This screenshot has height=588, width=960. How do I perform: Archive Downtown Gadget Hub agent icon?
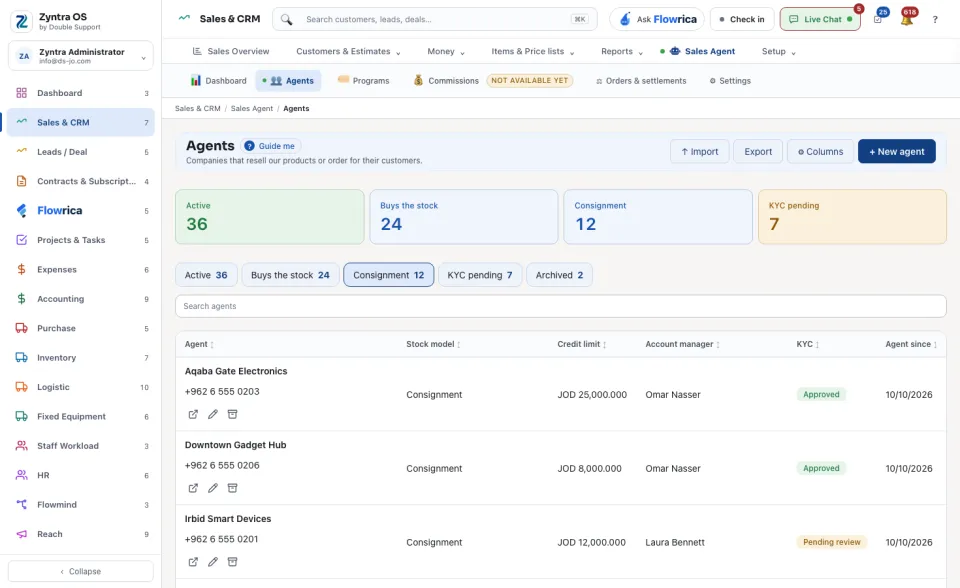232,488
